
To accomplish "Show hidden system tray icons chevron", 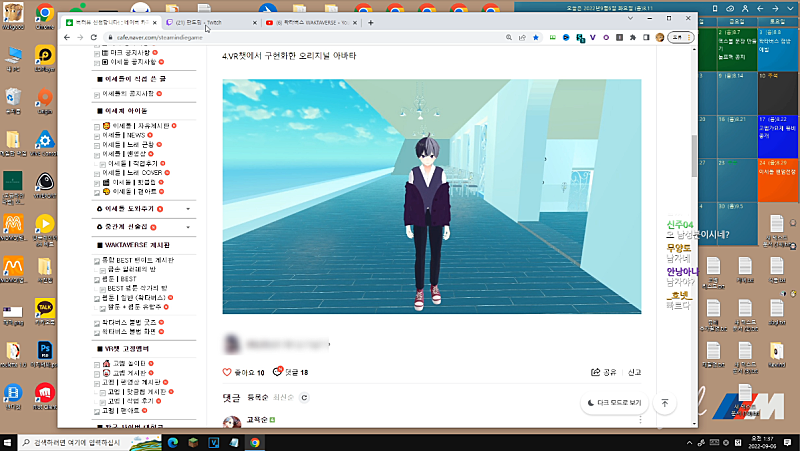I will 689,442.
